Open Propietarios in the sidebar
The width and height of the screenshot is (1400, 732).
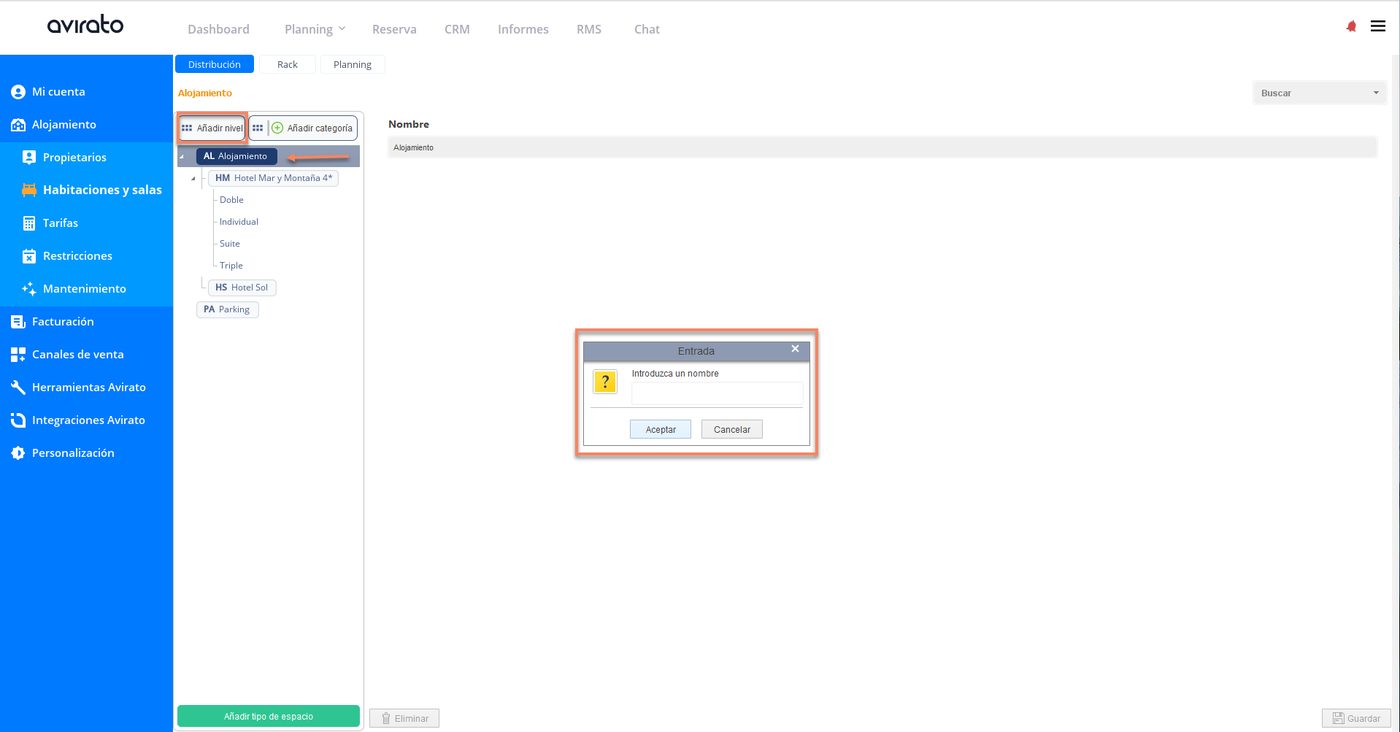[x=75, y=157]
